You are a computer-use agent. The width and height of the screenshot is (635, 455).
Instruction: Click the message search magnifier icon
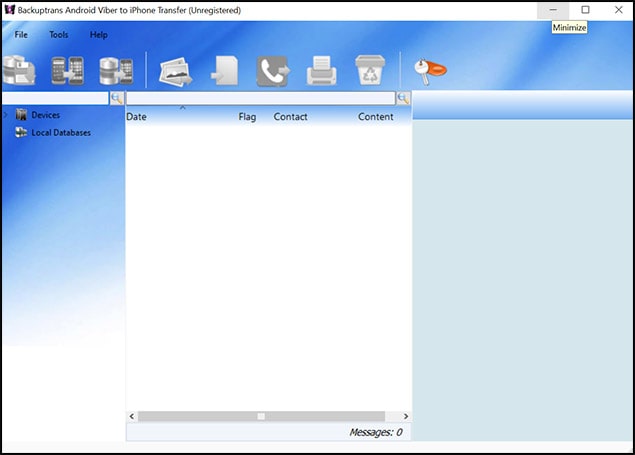(403, 99)
